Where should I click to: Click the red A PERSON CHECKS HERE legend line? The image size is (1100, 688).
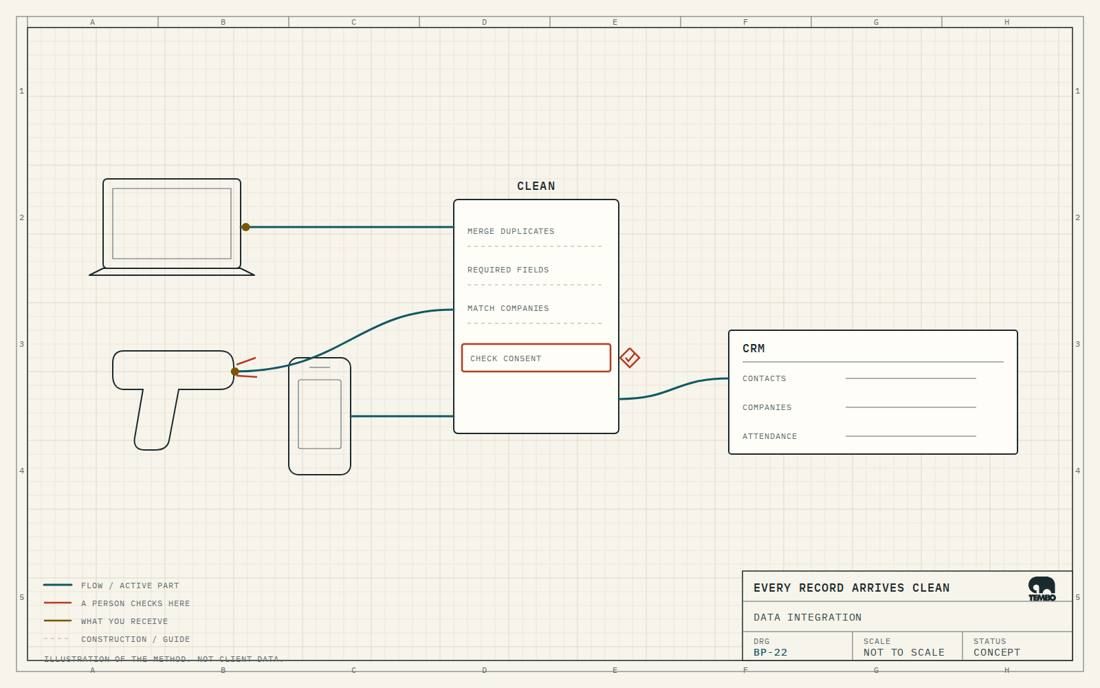(58, 602)
